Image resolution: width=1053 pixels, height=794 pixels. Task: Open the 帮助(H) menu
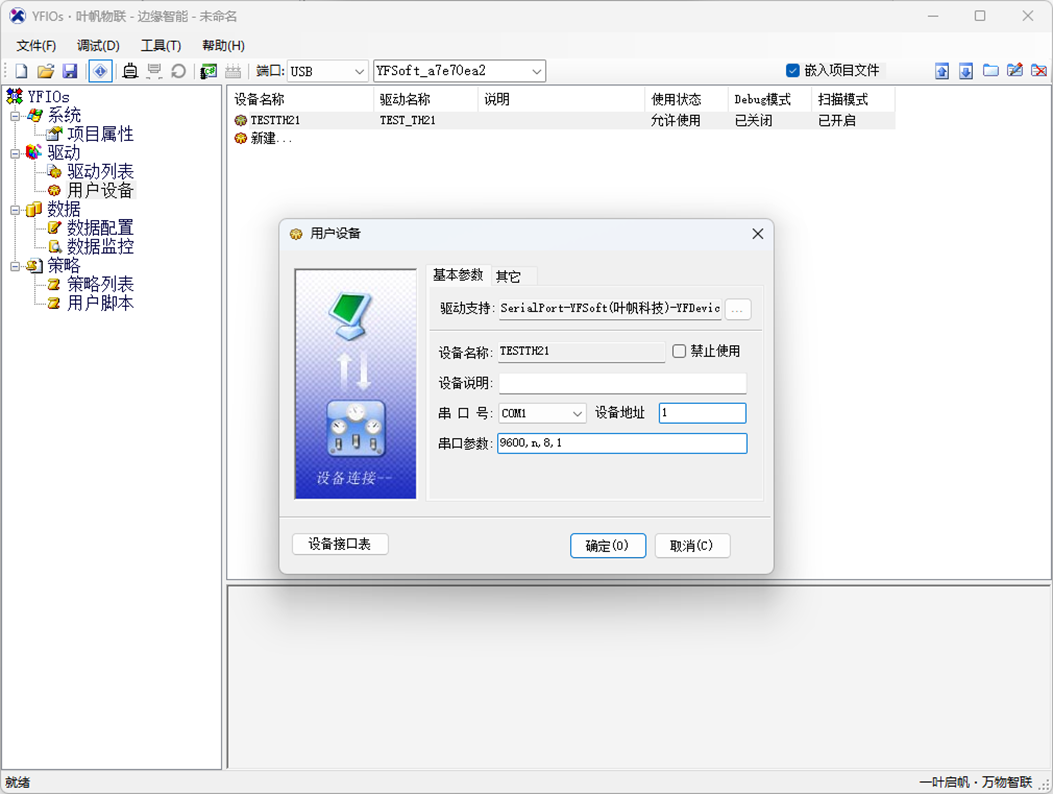(223, 45)
